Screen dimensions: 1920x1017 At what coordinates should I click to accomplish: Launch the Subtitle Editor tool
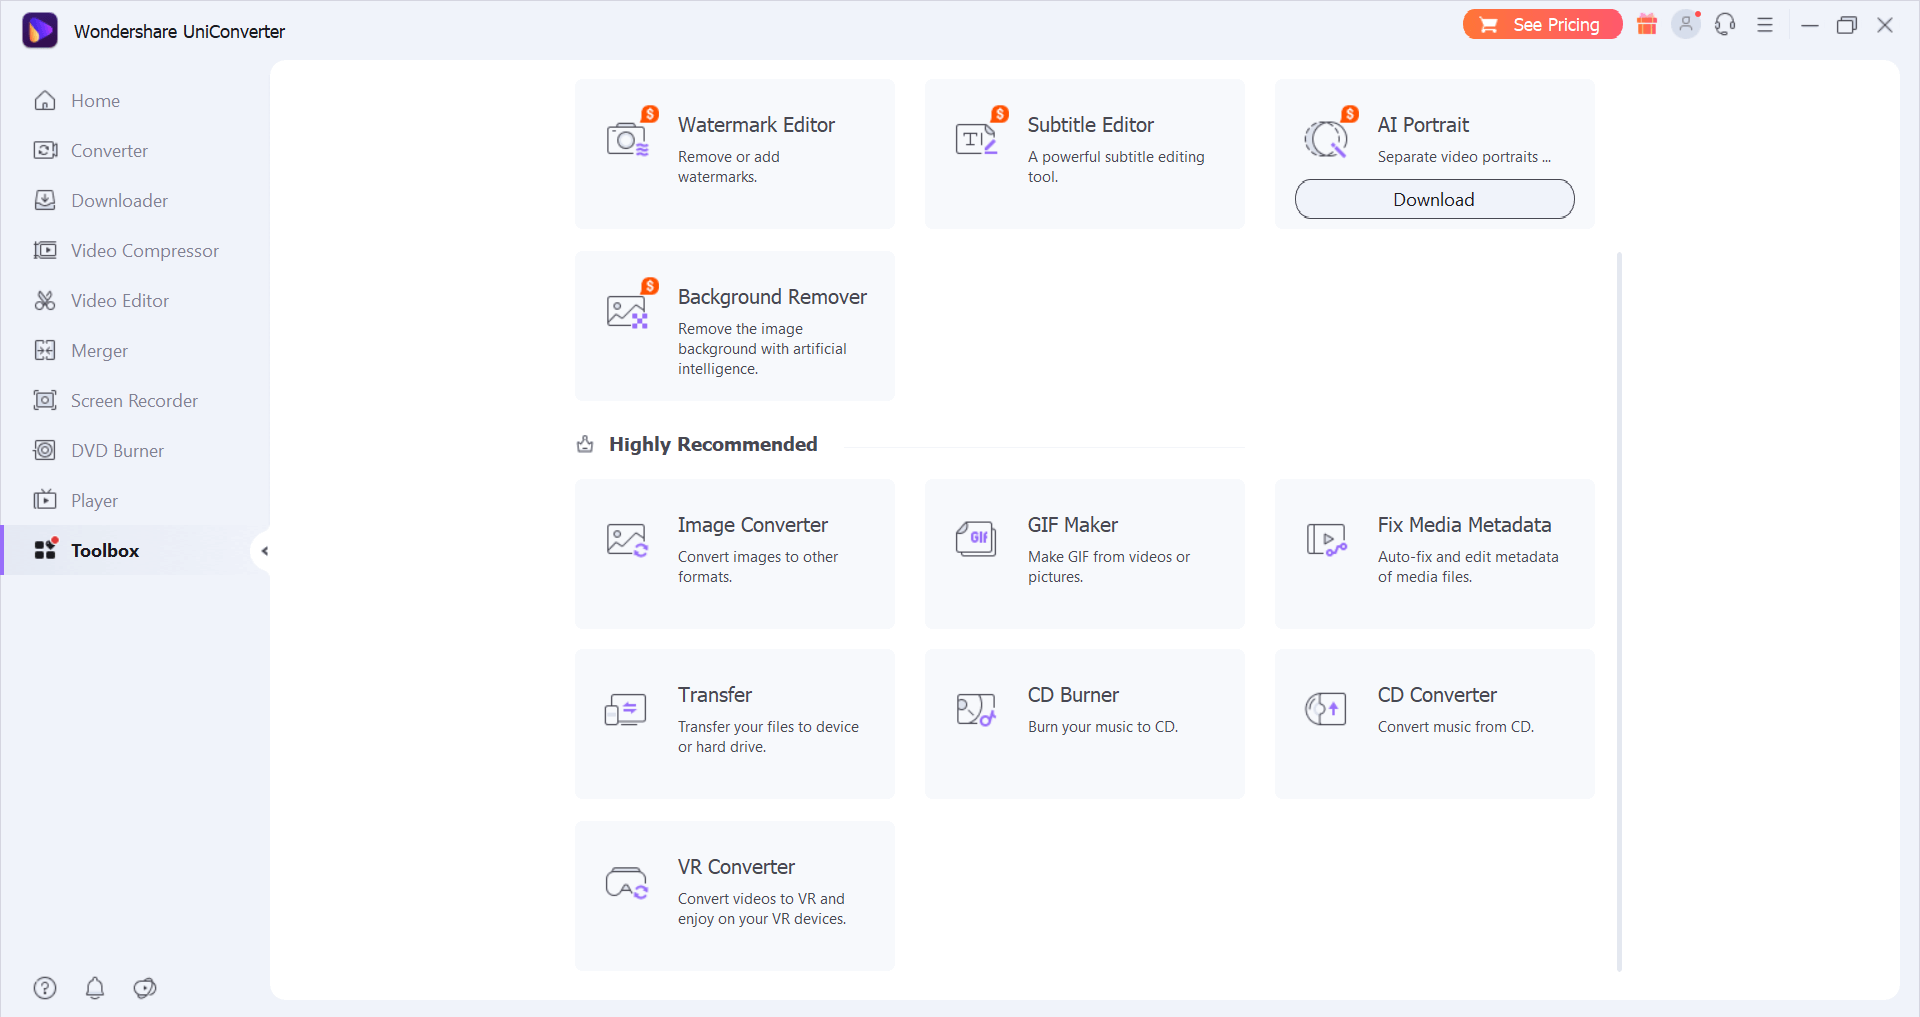[1085, 154]
